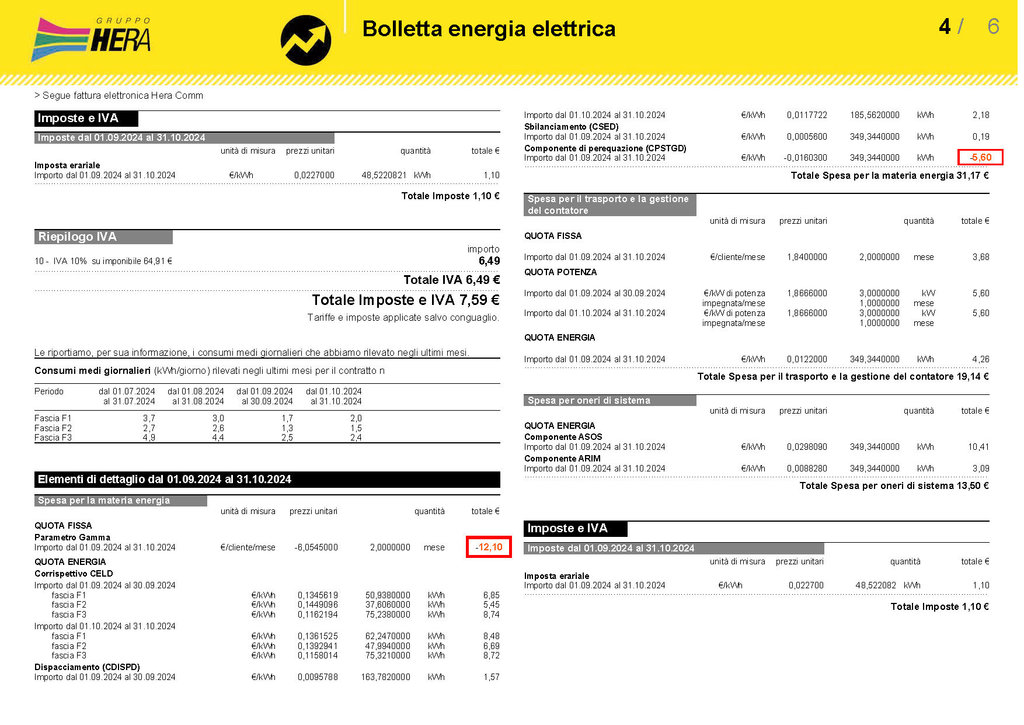The height and width of the screenshot is (725, 1024).
Task: Click the black trend-arrow circle icon
Action: pos(306,40)
